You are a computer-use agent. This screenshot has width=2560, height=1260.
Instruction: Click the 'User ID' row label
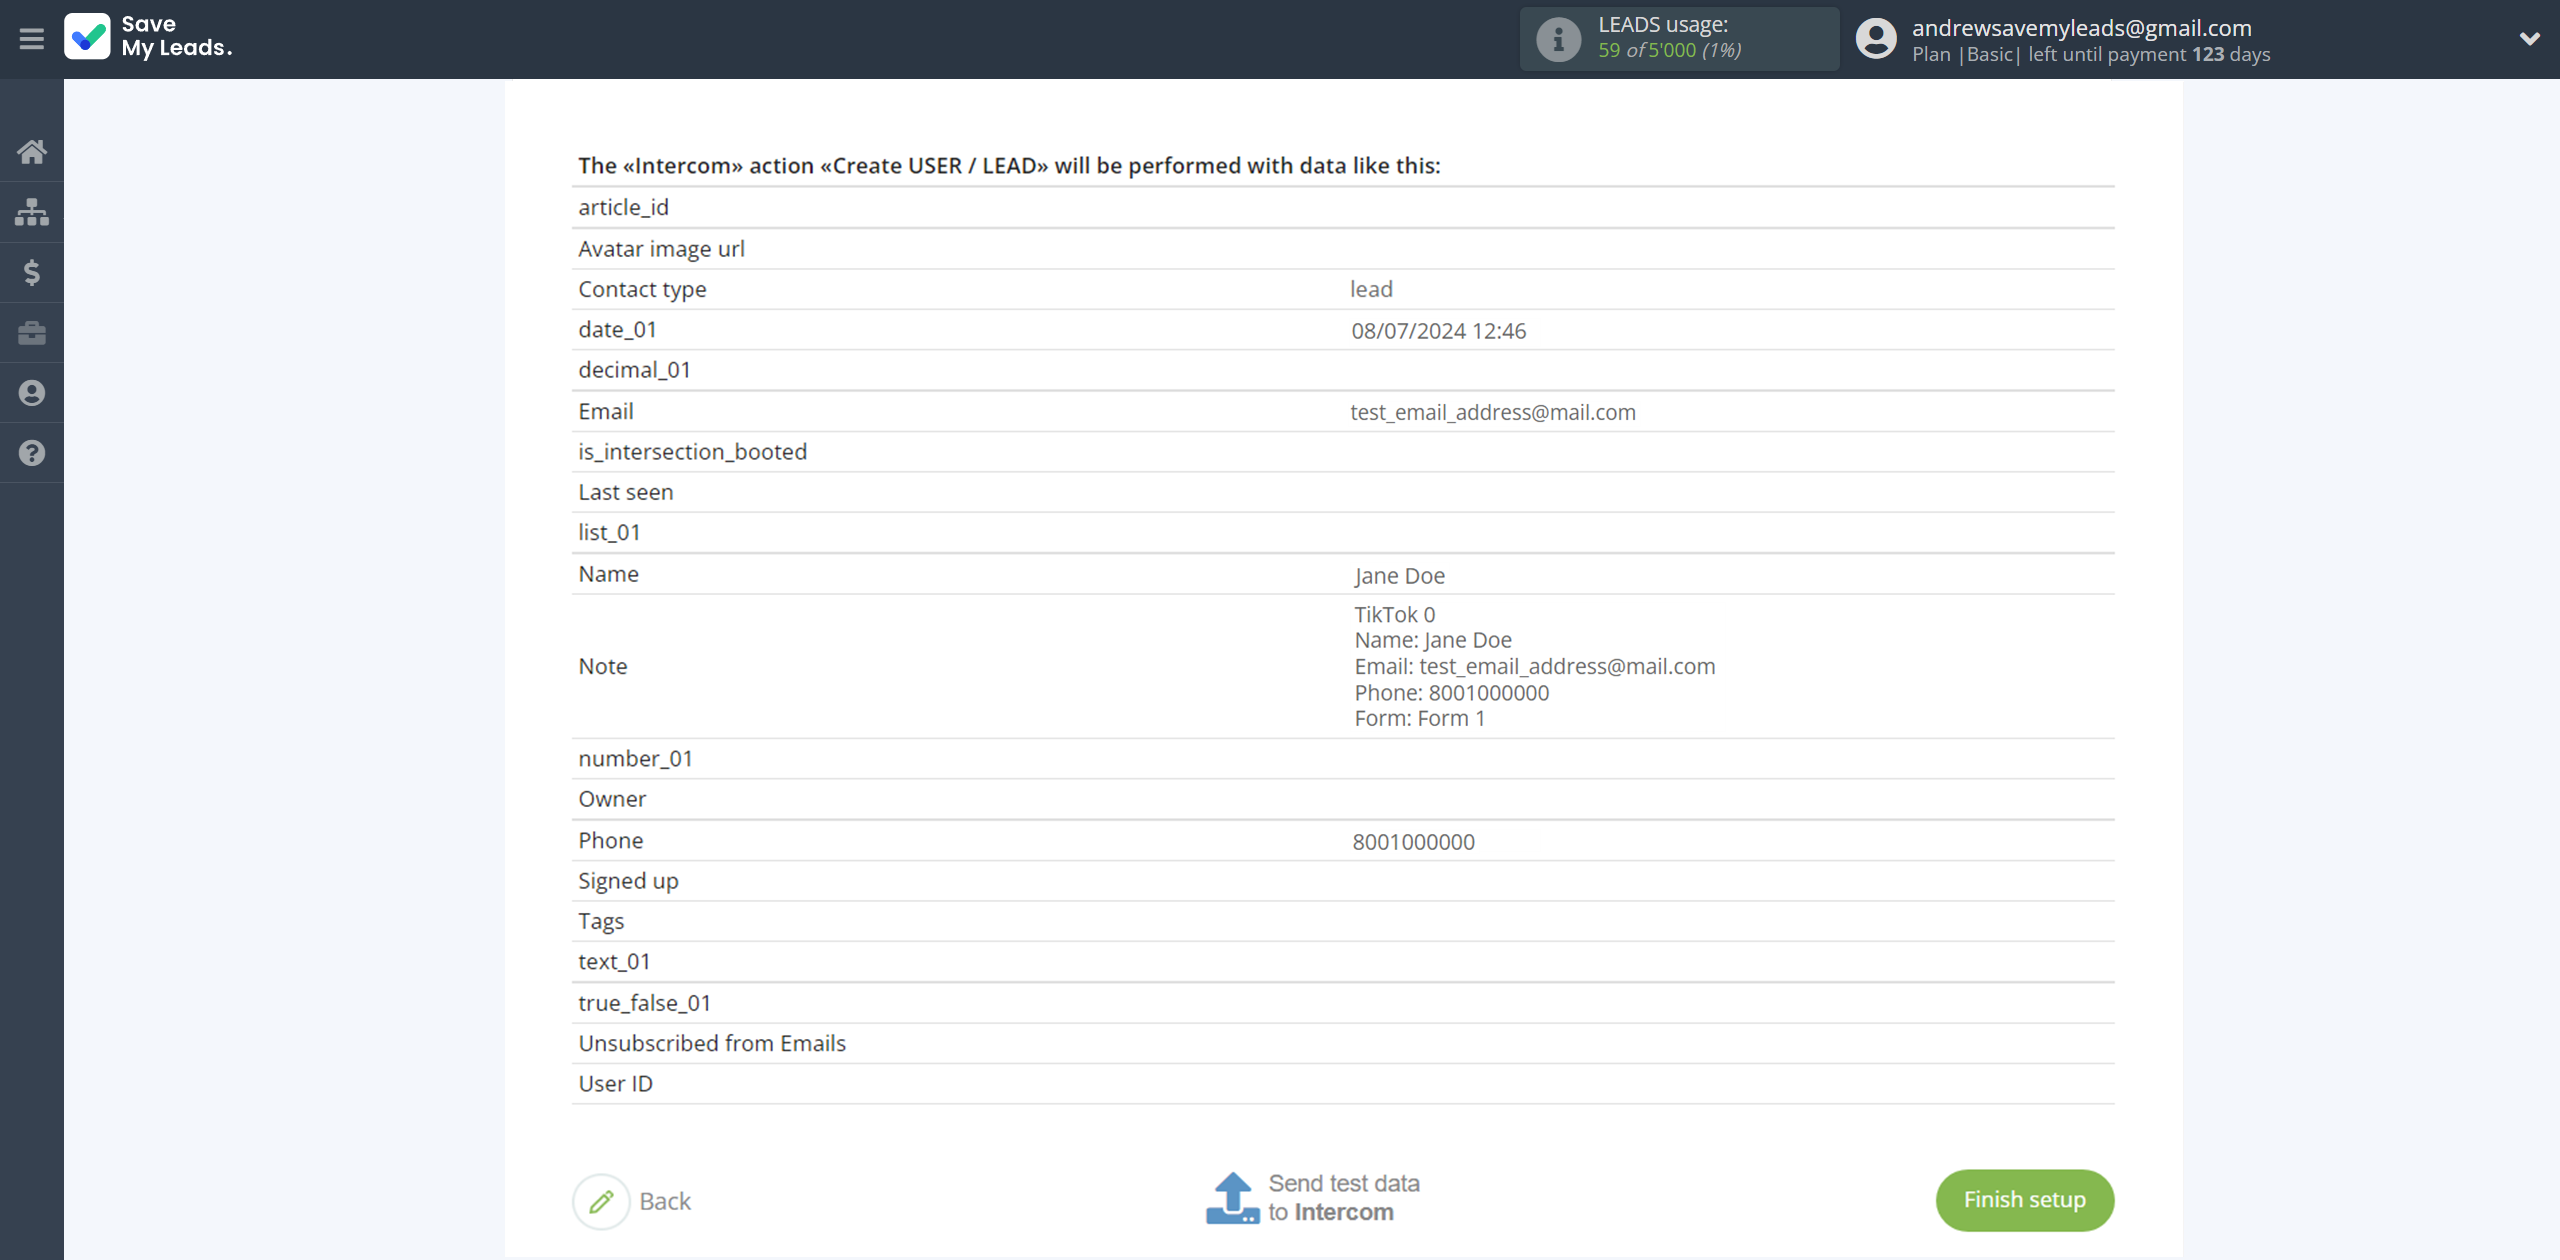point(615,1084)
